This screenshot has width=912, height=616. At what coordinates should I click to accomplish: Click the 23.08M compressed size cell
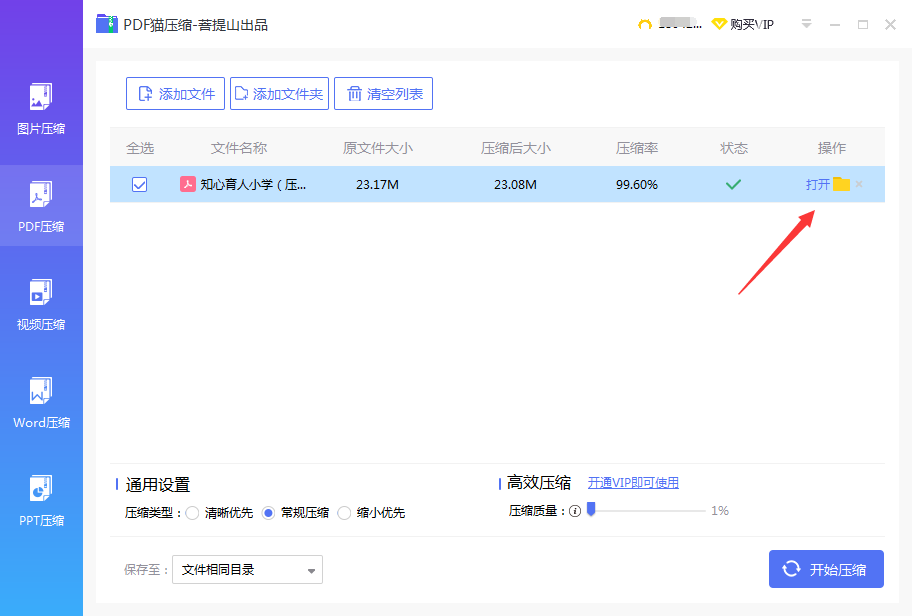[515, 184]
